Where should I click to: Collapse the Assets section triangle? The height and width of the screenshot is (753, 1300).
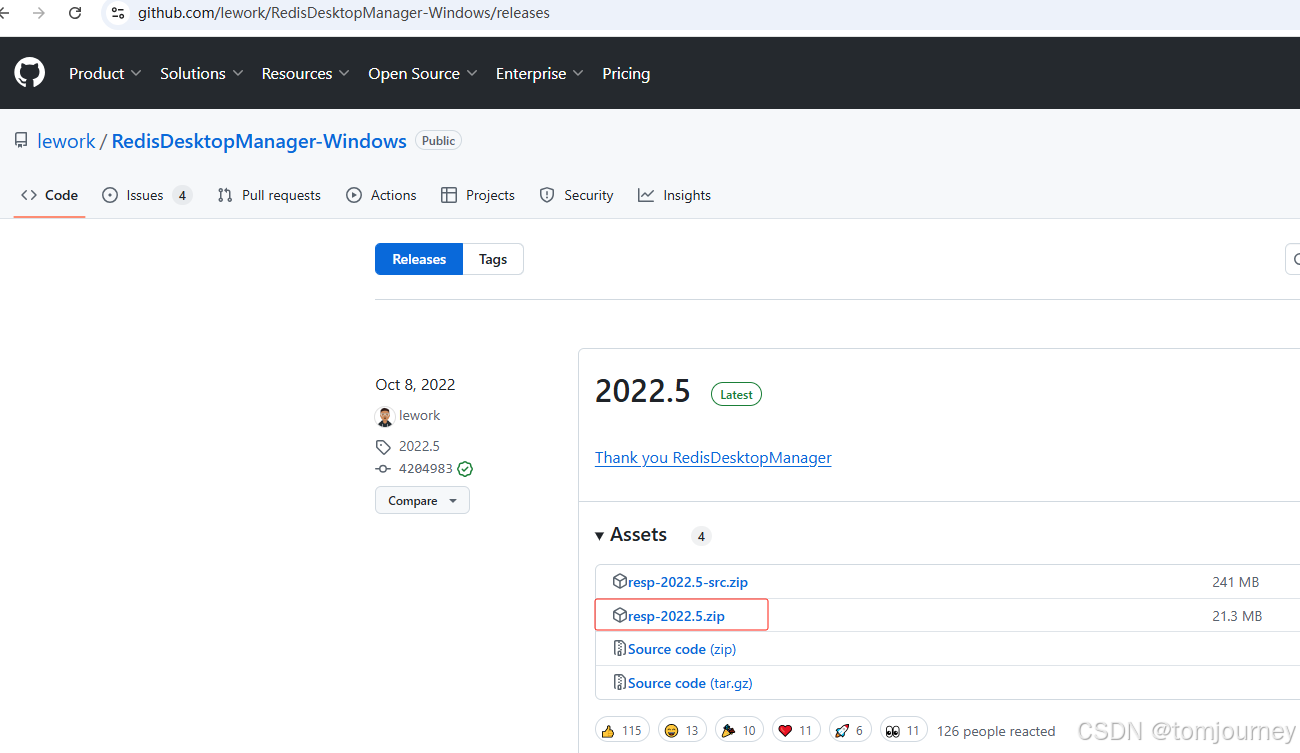click(x=600, y=535)
